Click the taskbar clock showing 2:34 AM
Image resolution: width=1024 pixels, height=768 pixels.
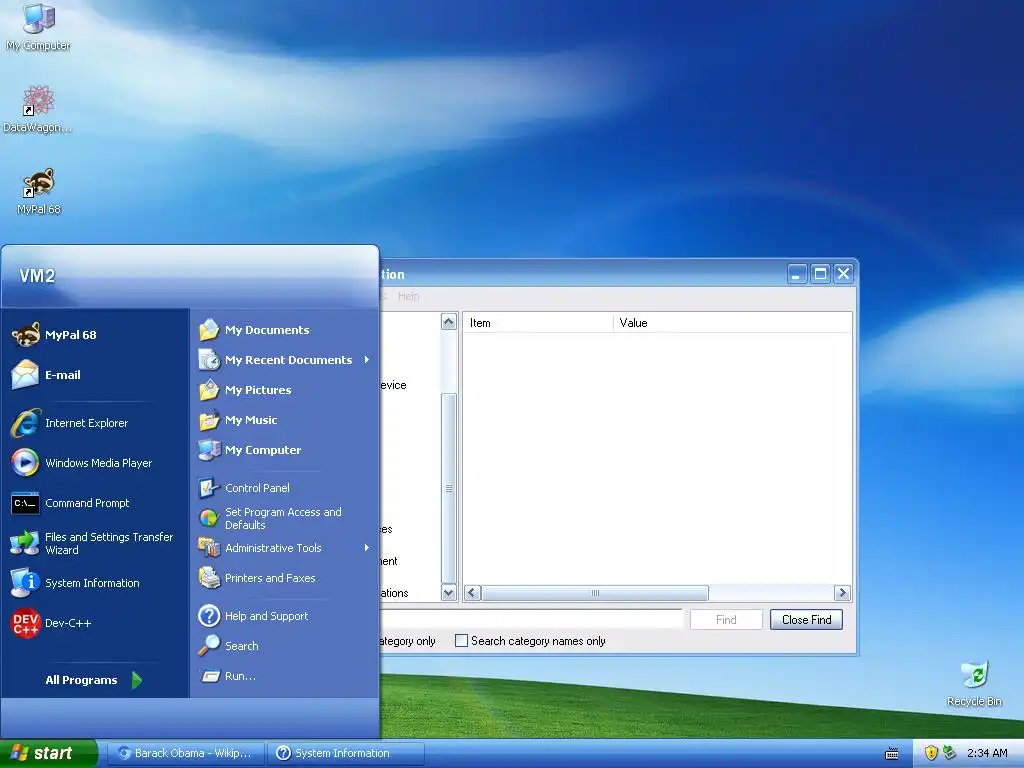(987, 753)
